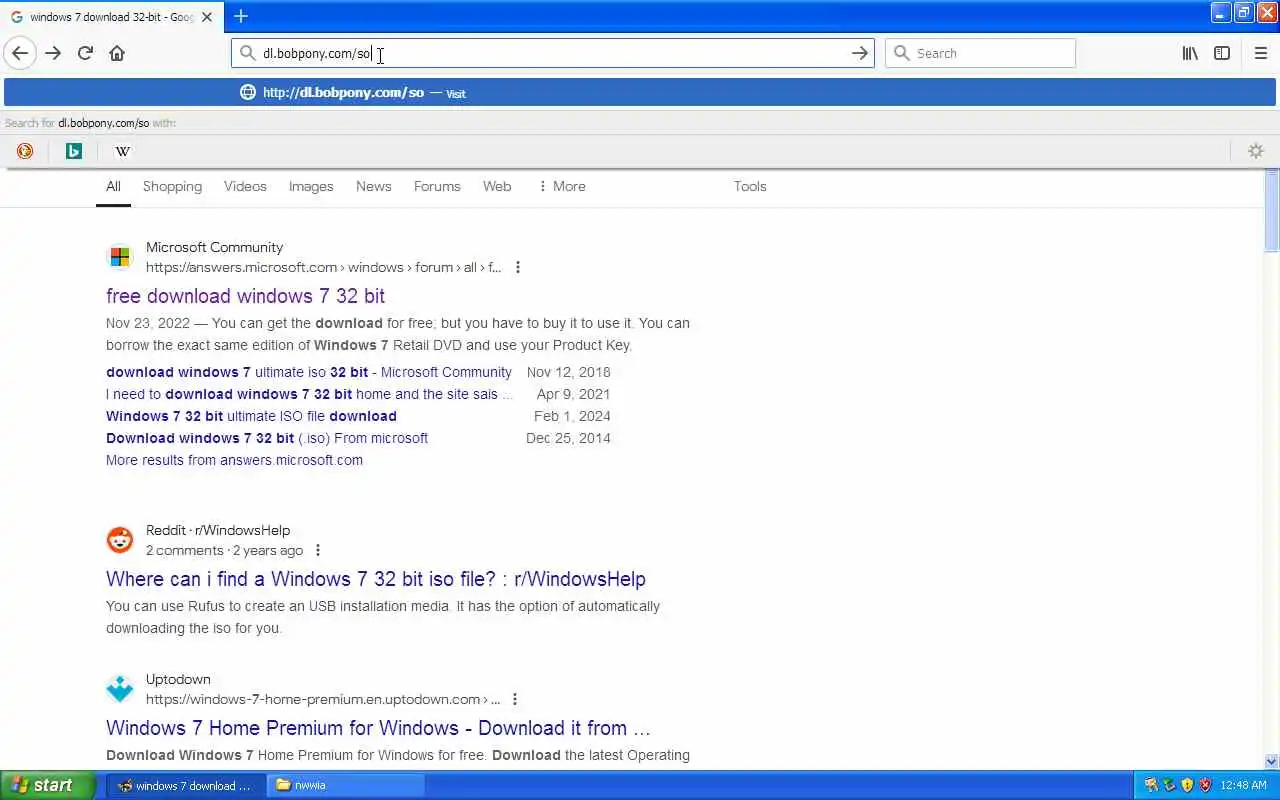1280x800 pixels.
Task: Search with the DuckDuckGo one-off icon
Action: (25, 151)
